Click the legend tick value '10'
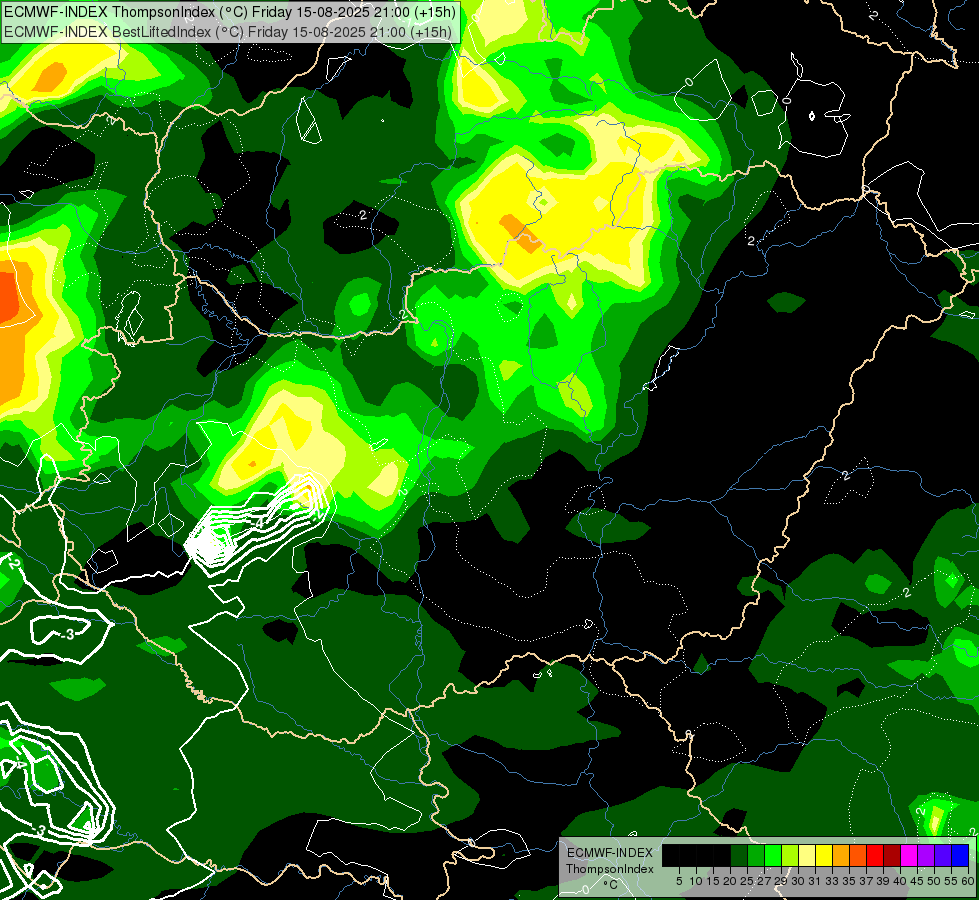This screenshot has height=900, width=979. click(x=696, y=881)
